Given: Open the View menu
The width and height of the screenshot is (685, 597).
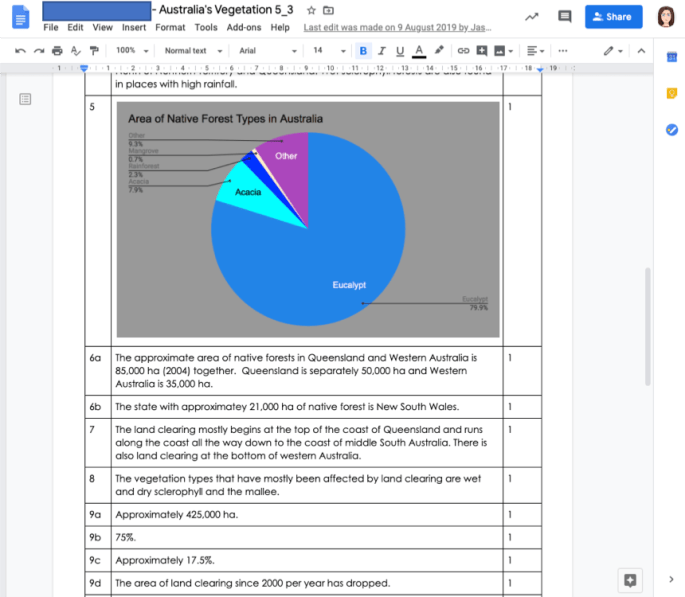Looking at the screenshot, I should pos(102,28).
